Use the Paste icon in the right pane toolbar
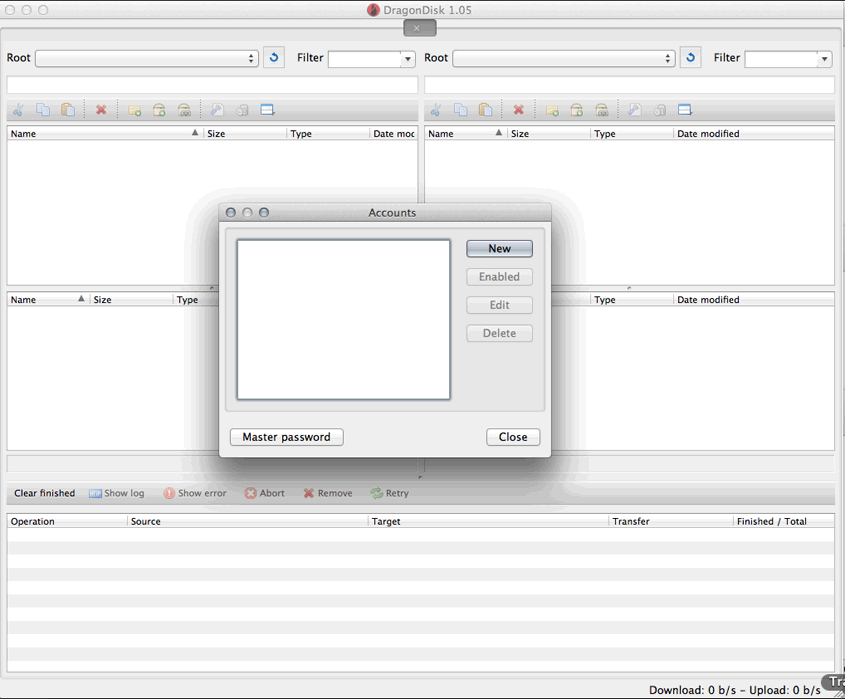845x699 pixels. (x=486, y=109)
